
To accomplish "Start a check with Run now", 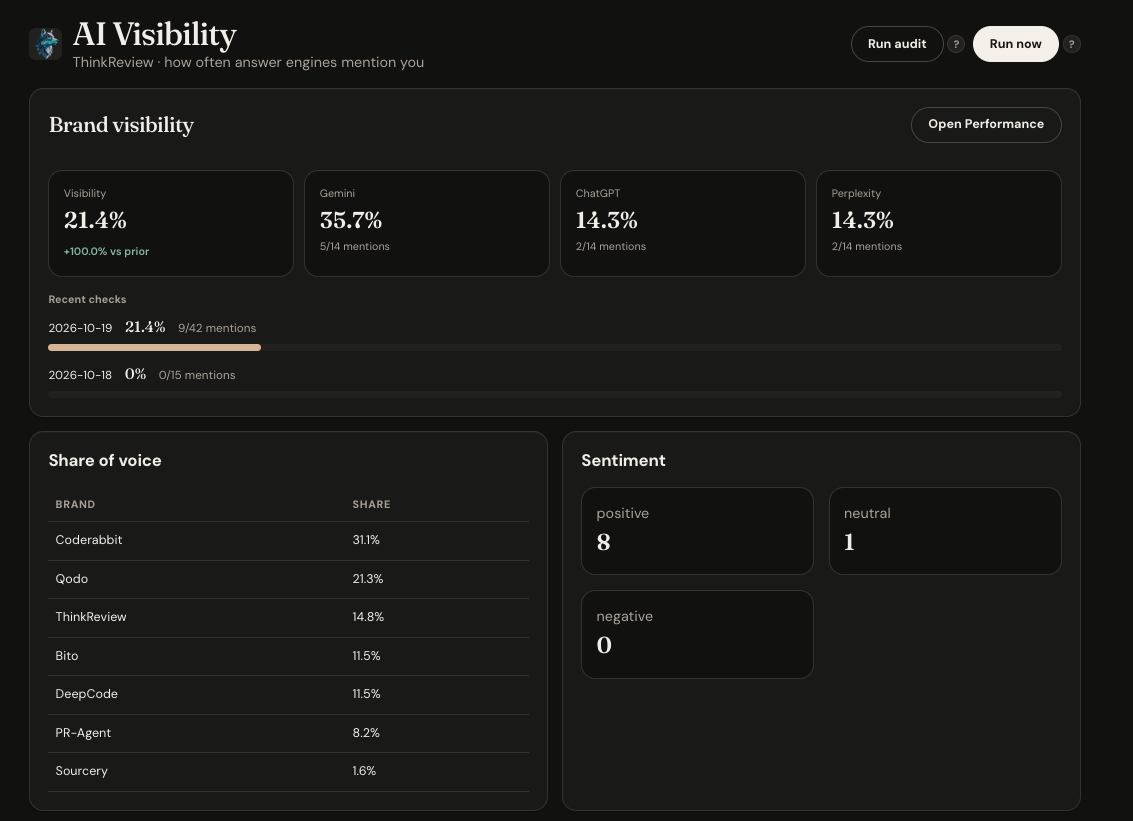I will point(1015,44).
